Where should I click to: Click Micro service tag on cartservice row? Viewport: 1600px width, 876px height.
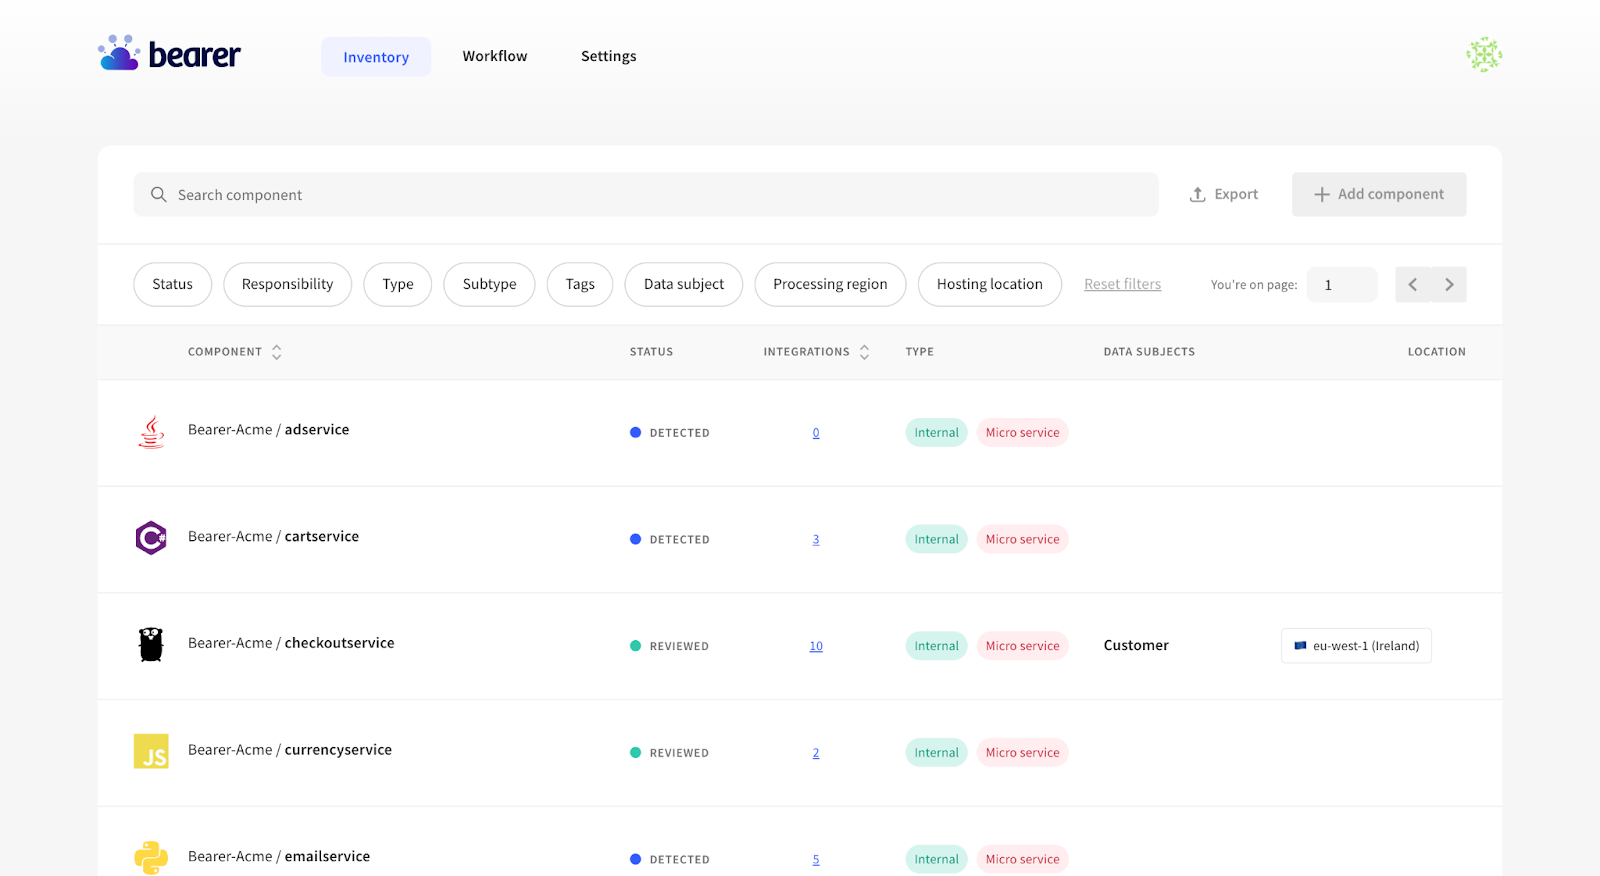(x=1022, y=539)
